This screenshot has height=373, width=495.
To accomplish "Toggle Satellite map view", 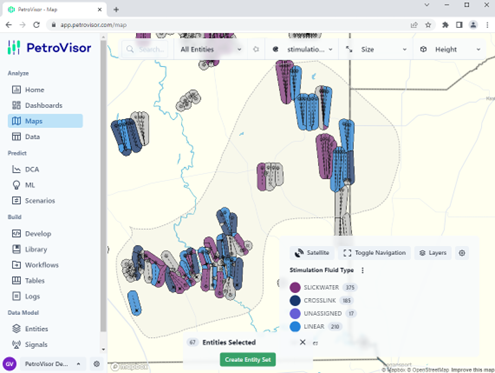I will (312, 253).
